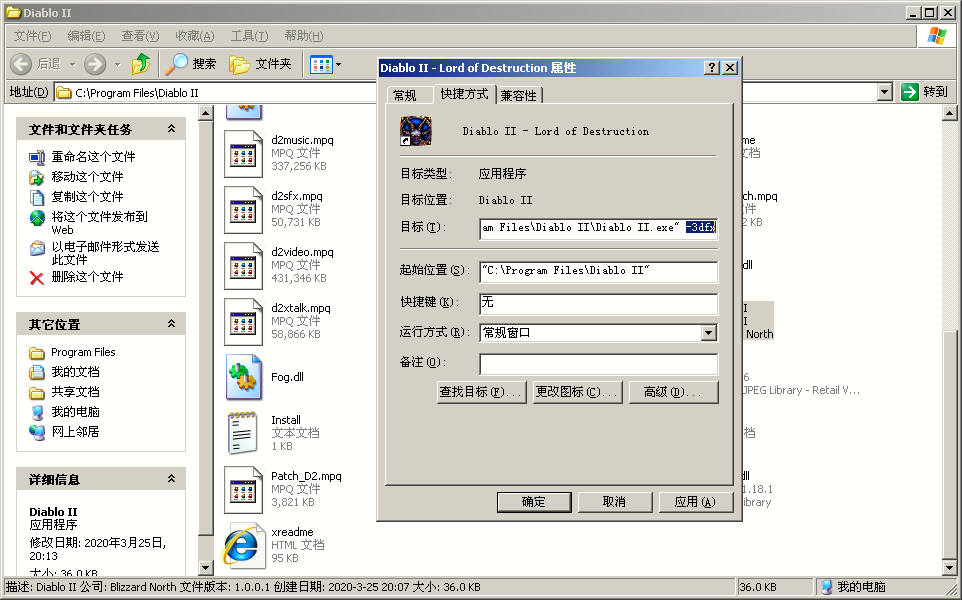Open the 查看(V) menu
The image size is (962, 600).
pos(140,36)
